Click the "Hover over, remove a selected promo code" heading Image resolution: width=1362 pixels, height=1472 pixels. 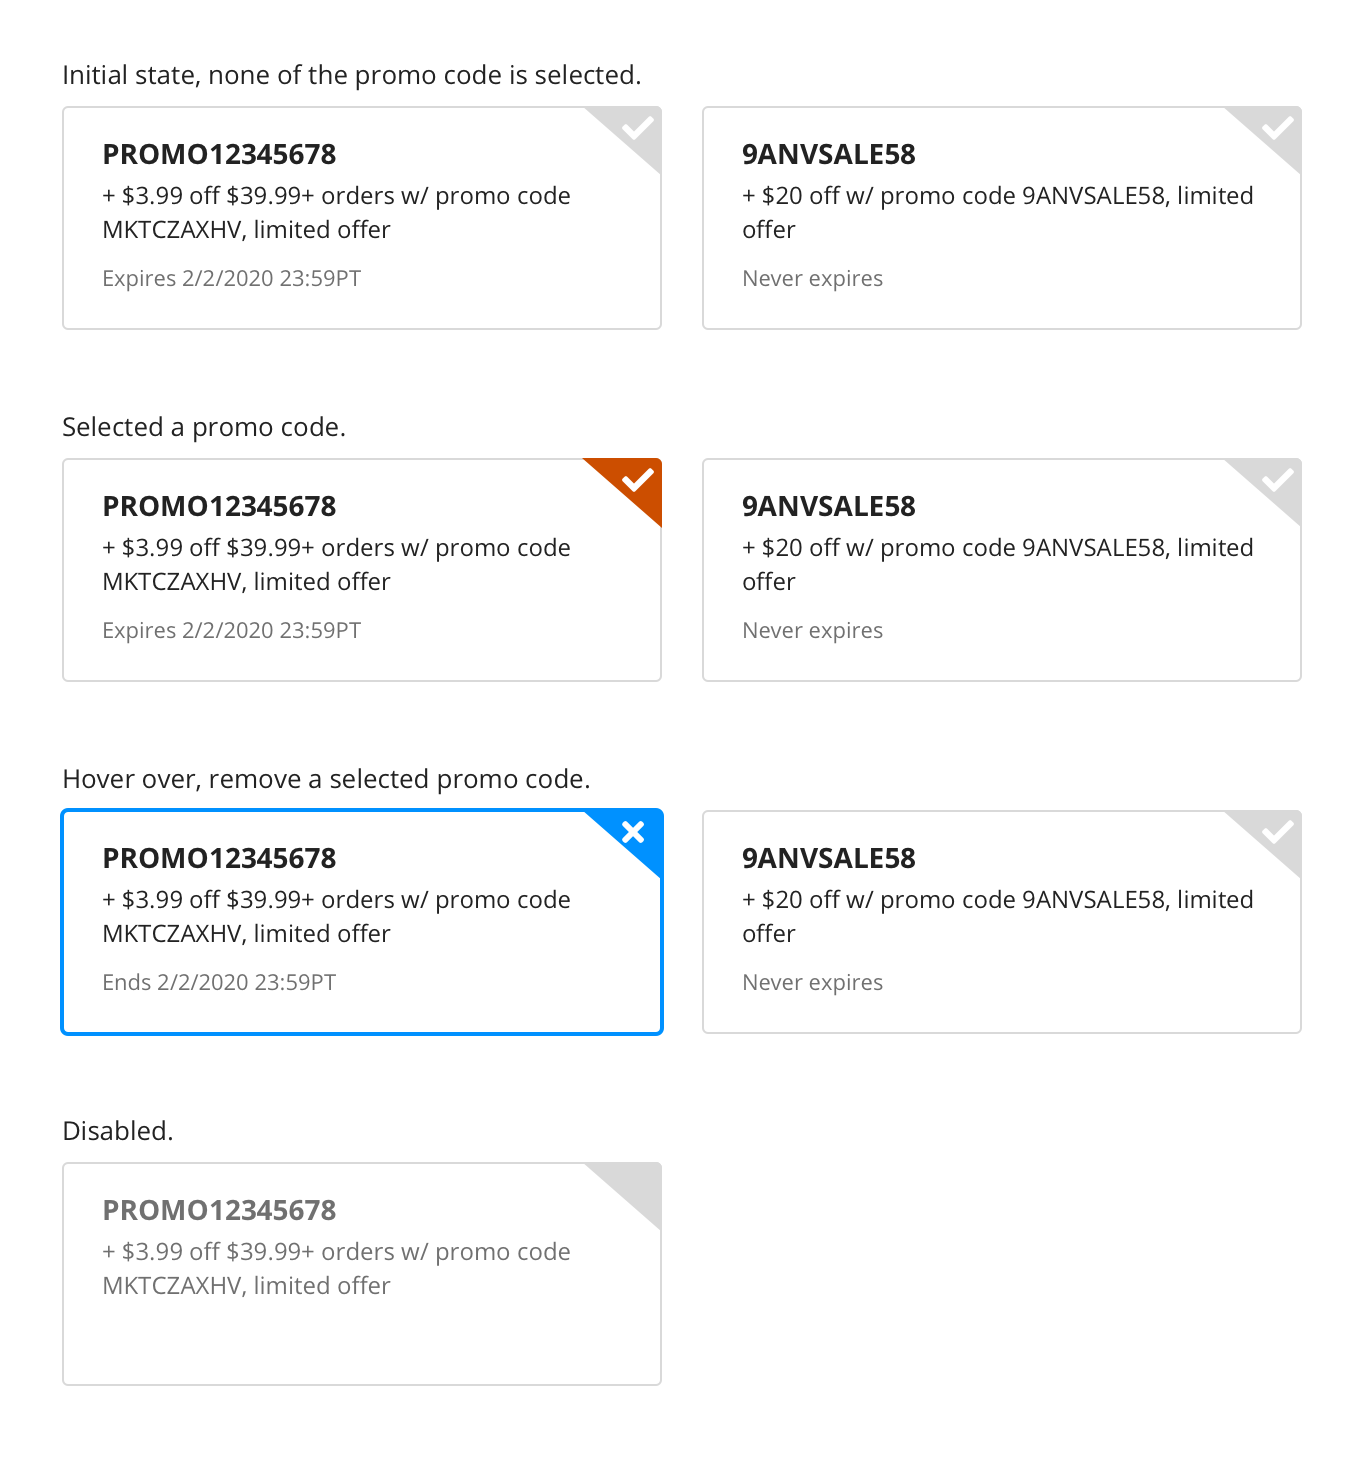326,779
